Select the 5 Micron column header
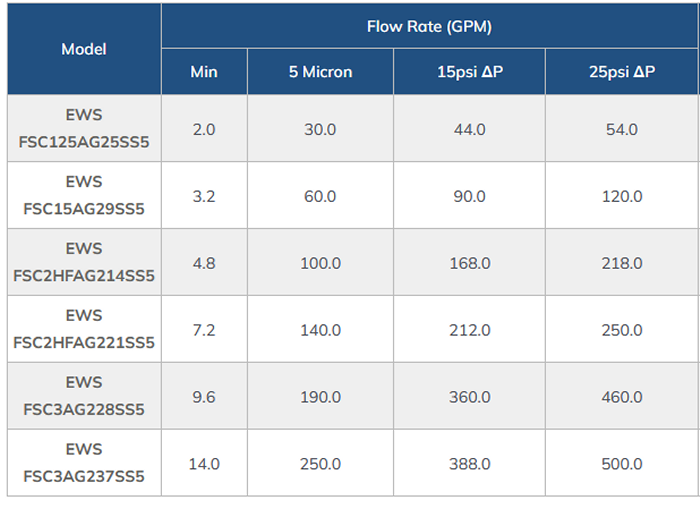This screenshot has height=509, width=700. point(320,72)
